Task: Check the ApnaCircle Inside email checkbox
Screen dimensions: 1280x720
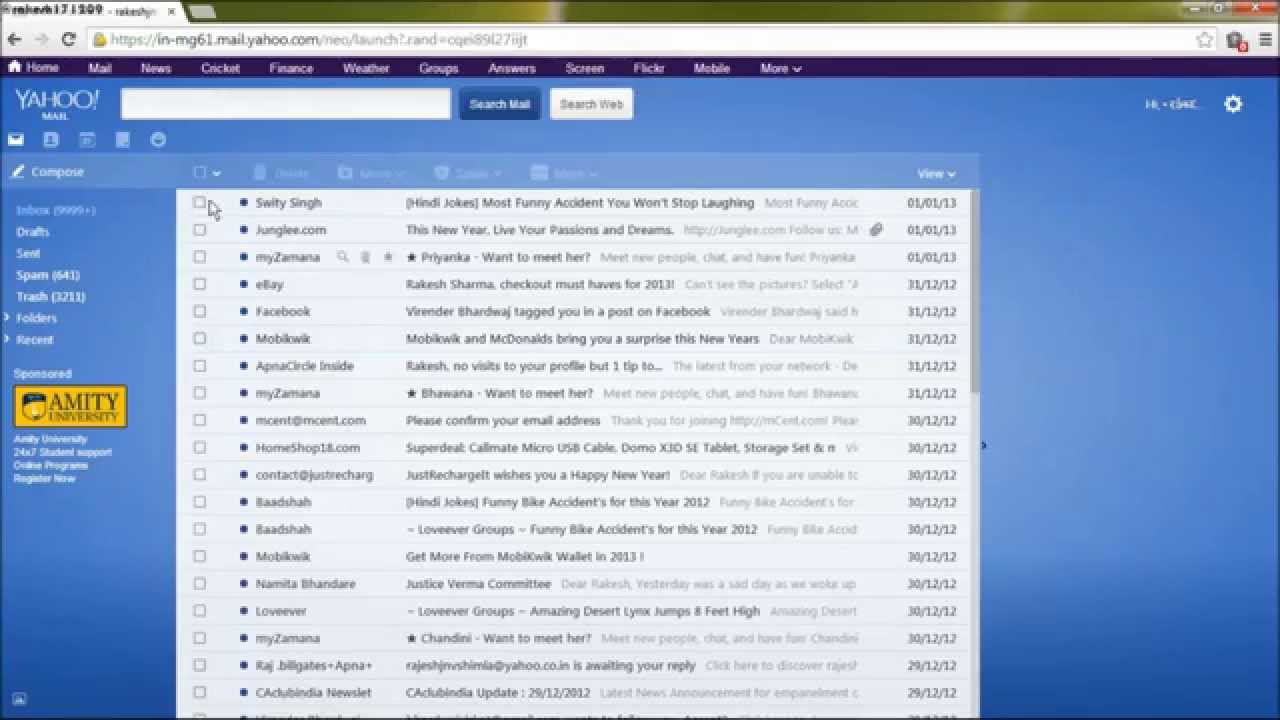Action: pyautogui.click(x=199, y=366)
